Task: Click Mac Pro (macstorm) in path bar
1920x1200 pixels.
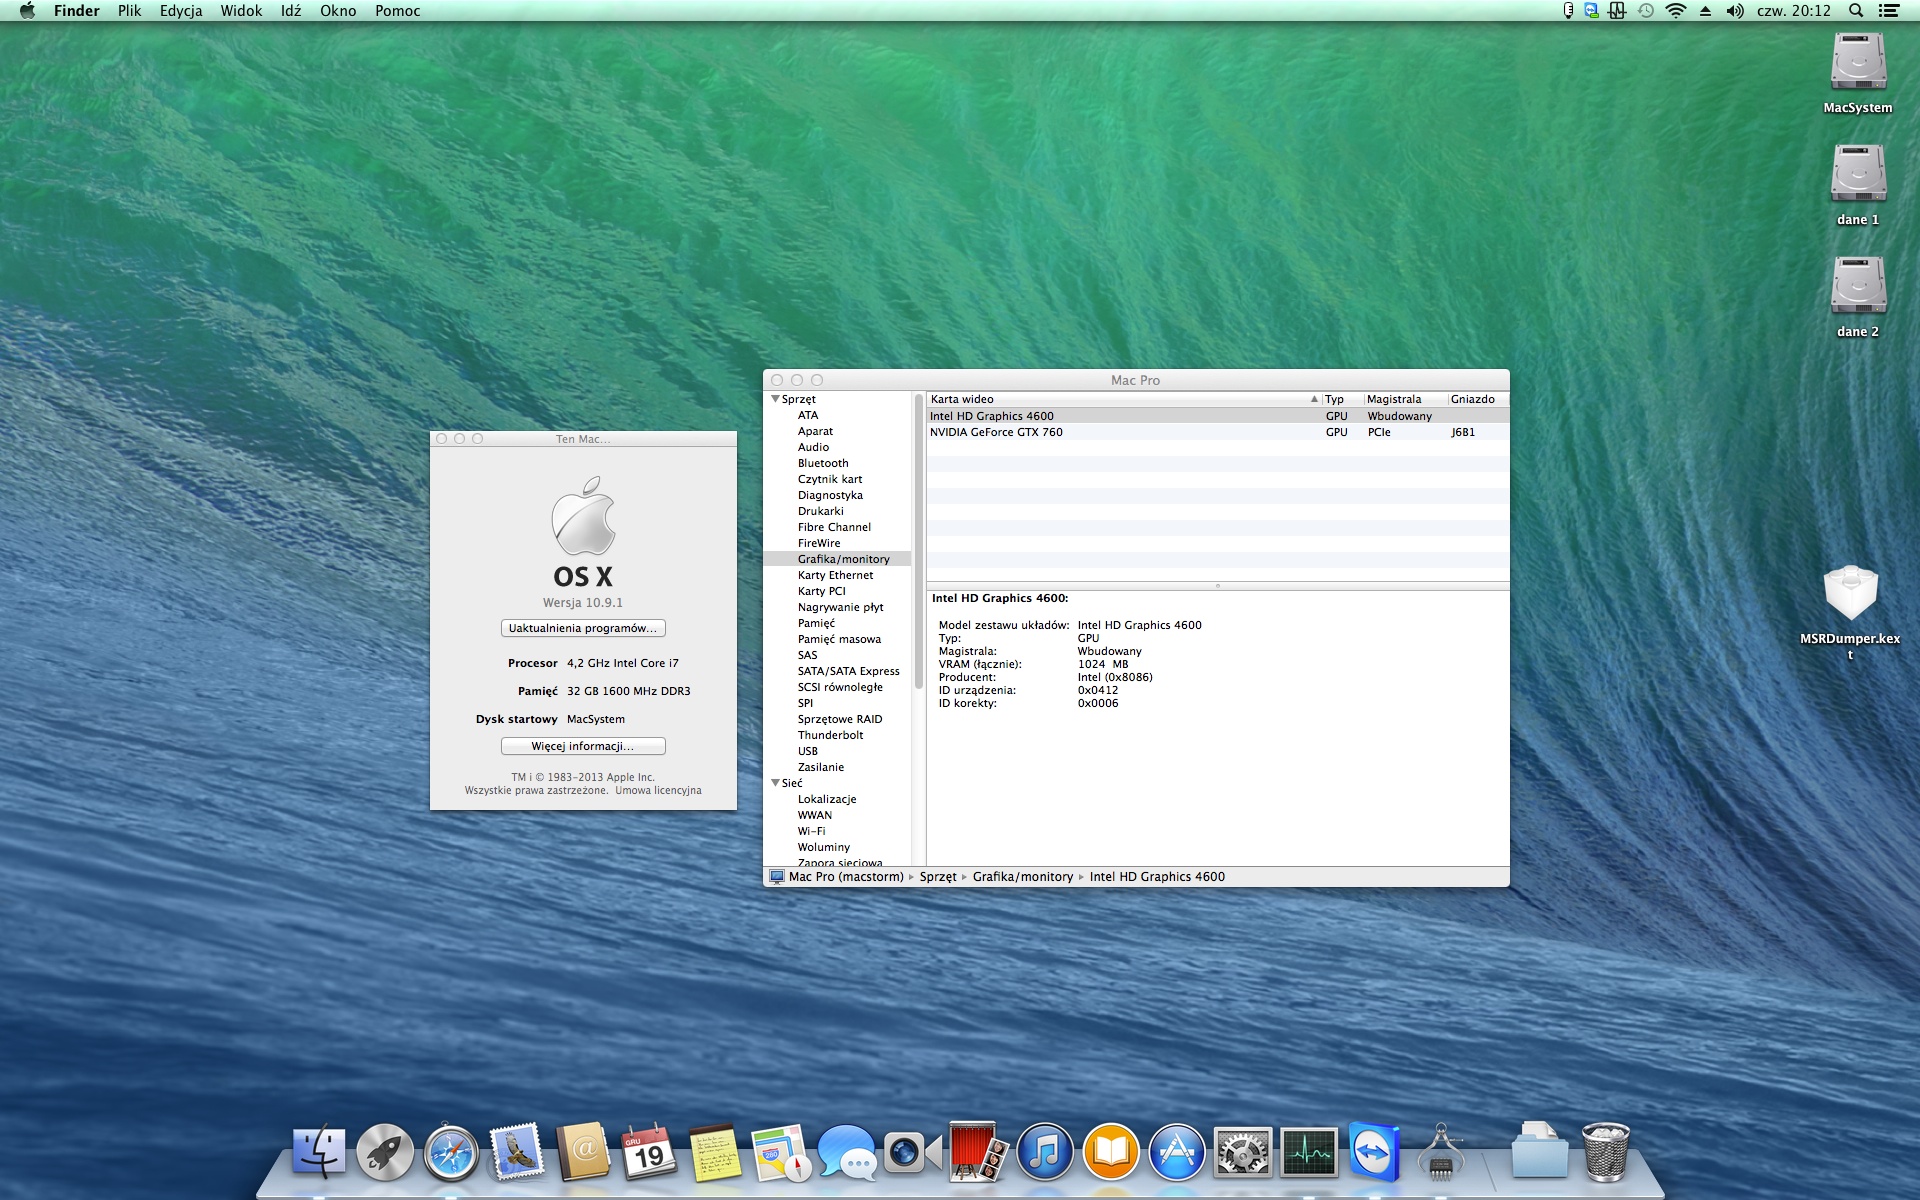Action: [846, 877]
